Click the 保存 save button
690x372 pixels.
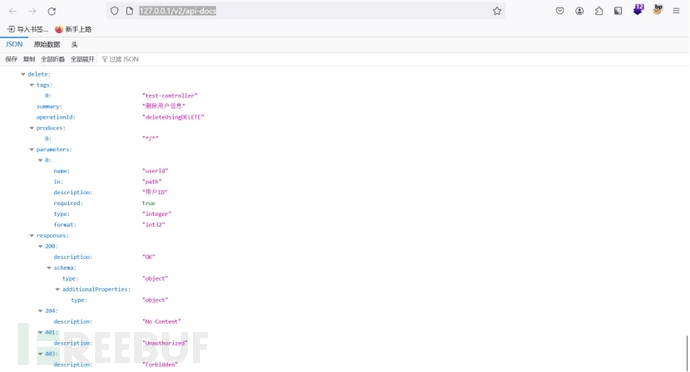click(11, 59)
